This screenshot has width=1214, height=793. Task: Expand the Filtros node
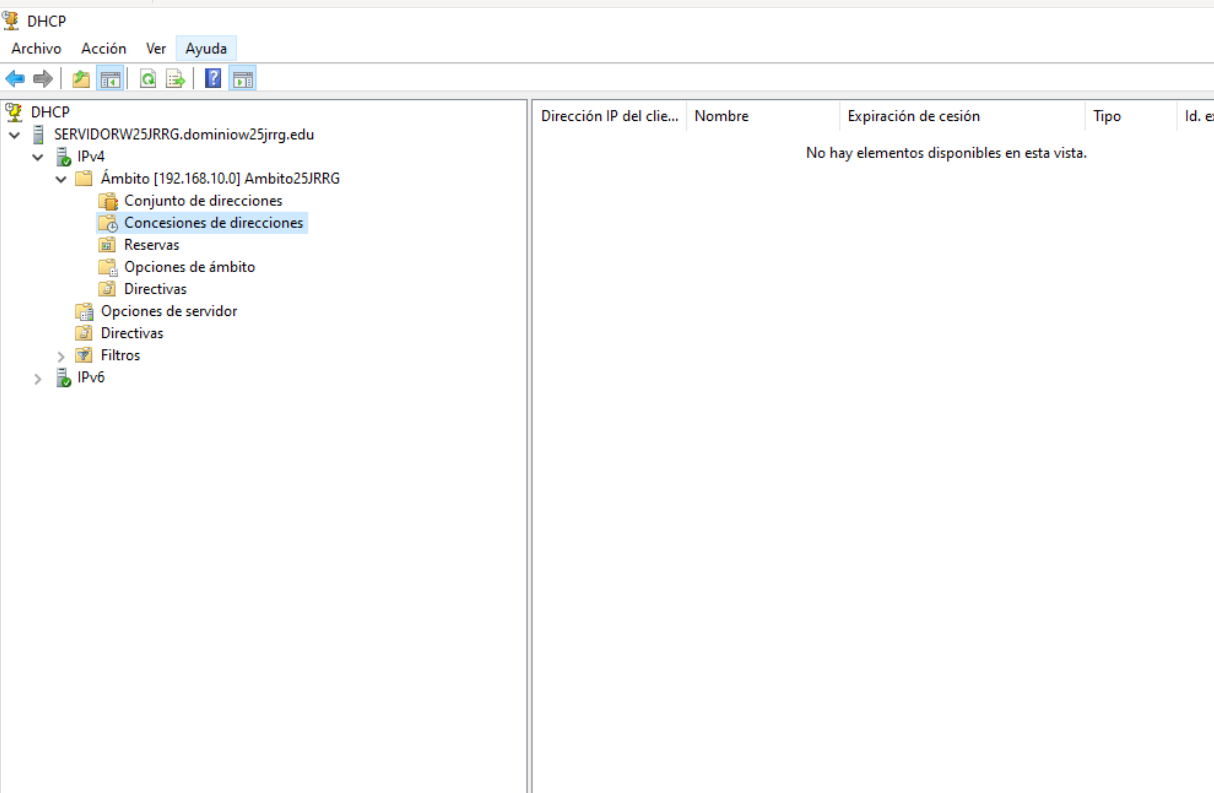point(61,356)
